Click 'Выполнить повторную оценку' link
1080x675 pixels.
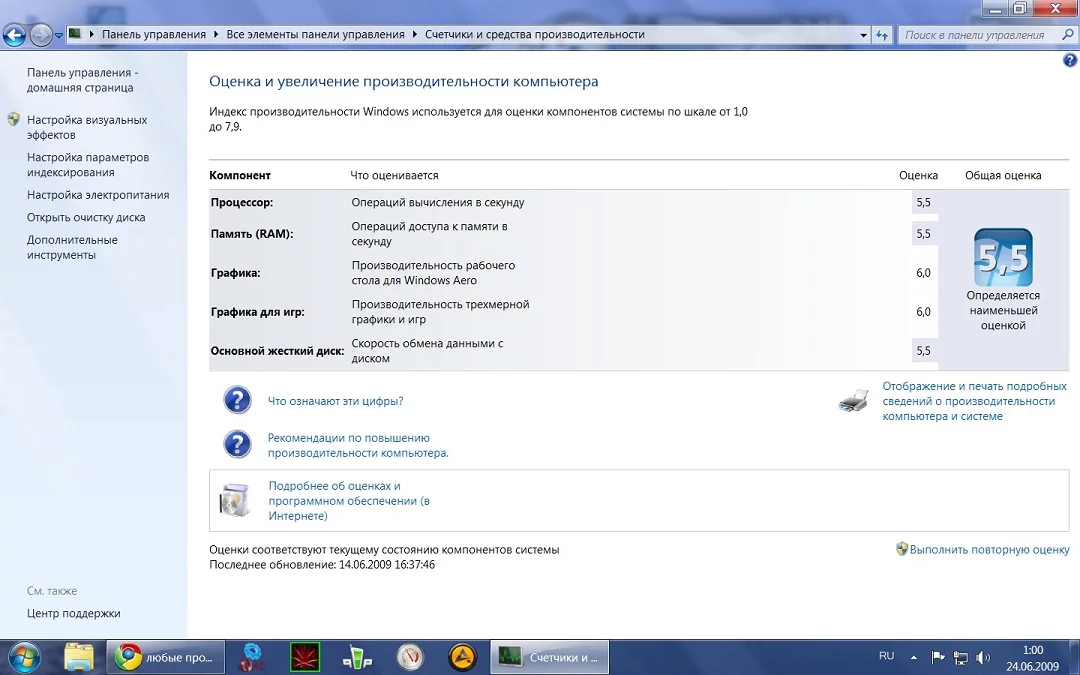(x=989, y=550)
